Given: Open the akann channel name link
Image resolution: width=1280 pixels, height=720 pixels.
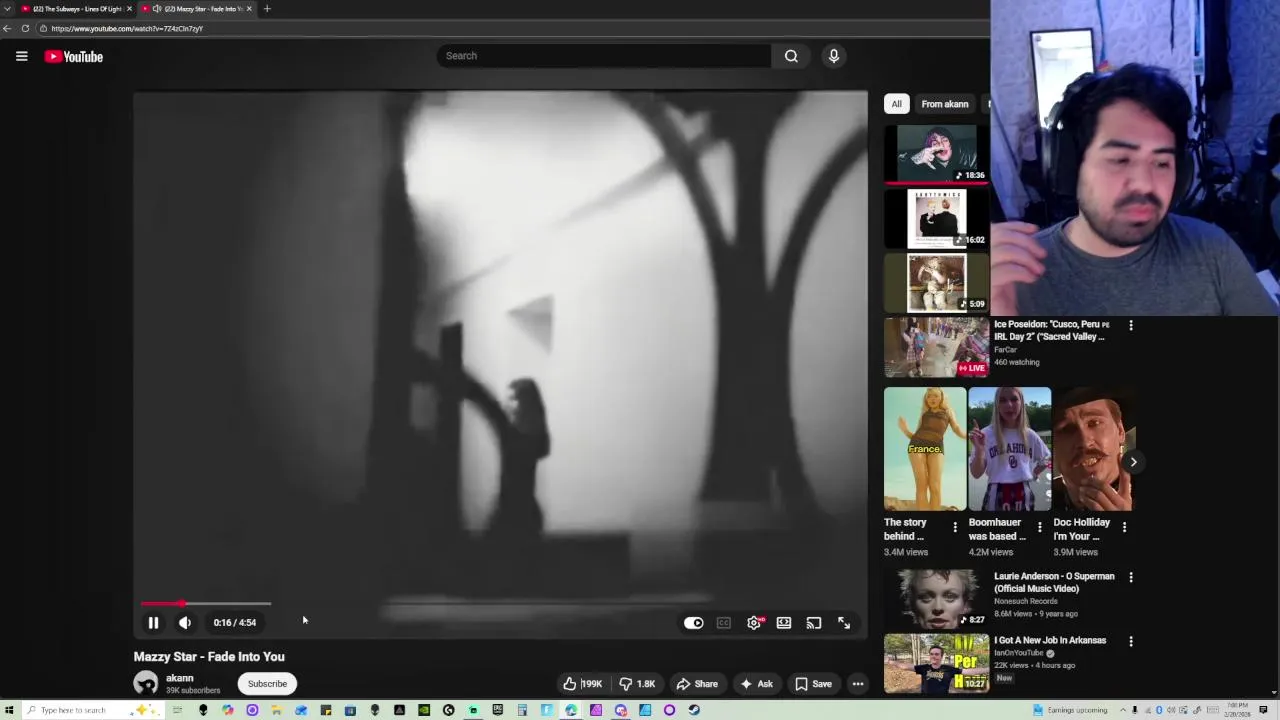Looking at the screenshot, I should 180,678.
